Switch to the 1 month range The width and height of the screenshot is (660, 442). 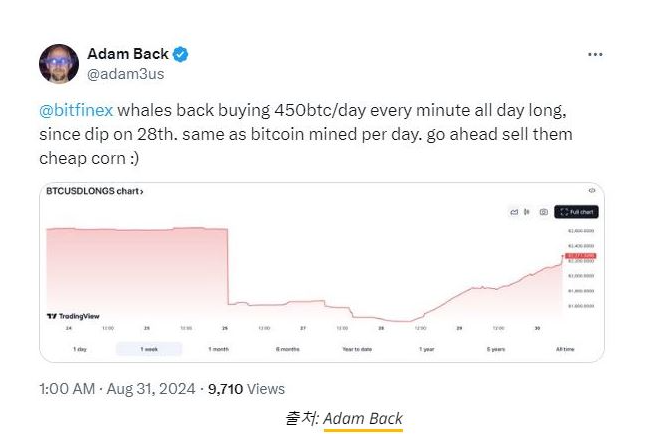[x=218, y=349]
